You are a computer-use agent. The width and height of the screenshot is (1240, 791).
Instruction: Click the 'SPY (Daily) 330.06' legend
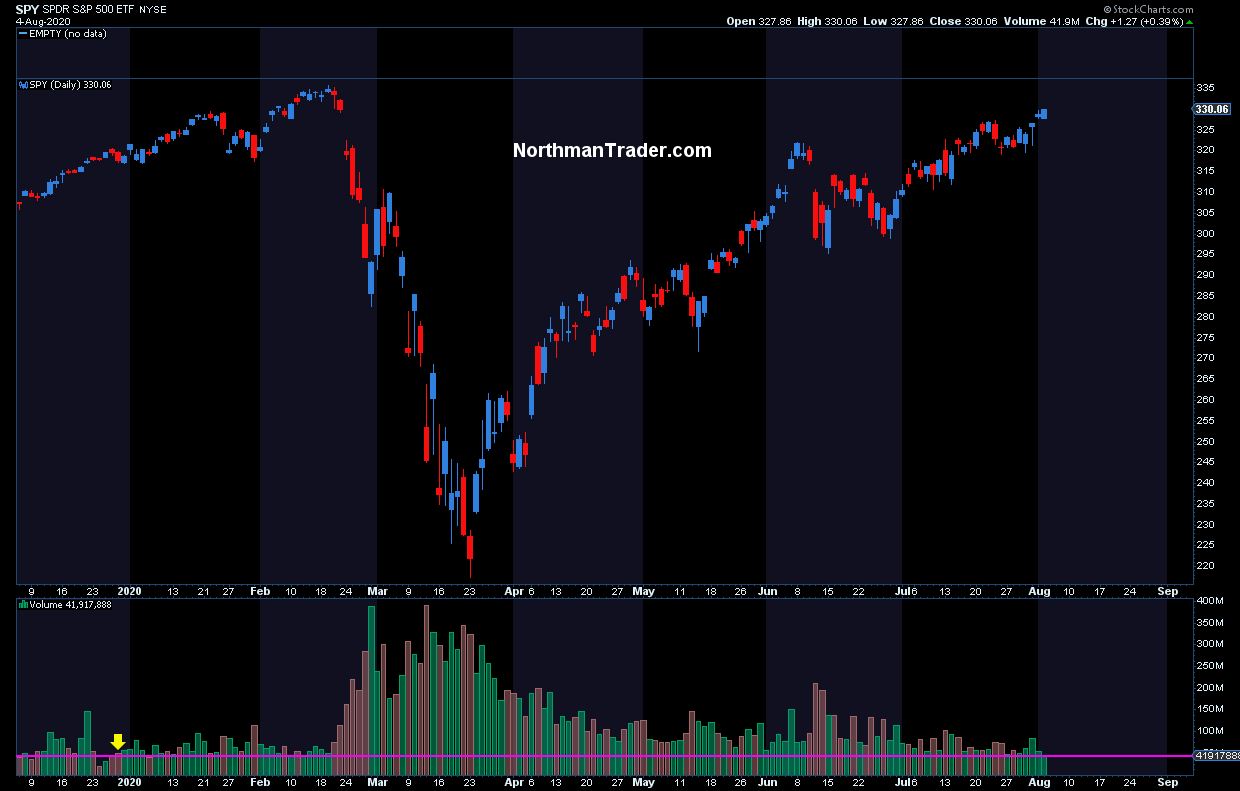pyautogui.click(x=70, y=85)
